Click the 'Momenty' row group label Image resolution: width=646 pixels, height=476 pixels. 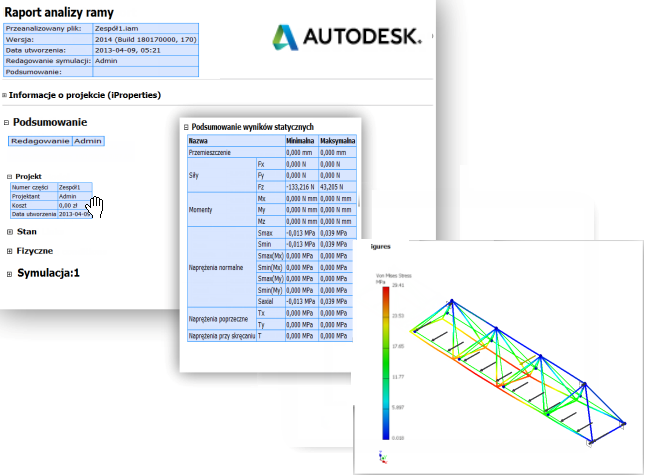(x=222, y=210)
